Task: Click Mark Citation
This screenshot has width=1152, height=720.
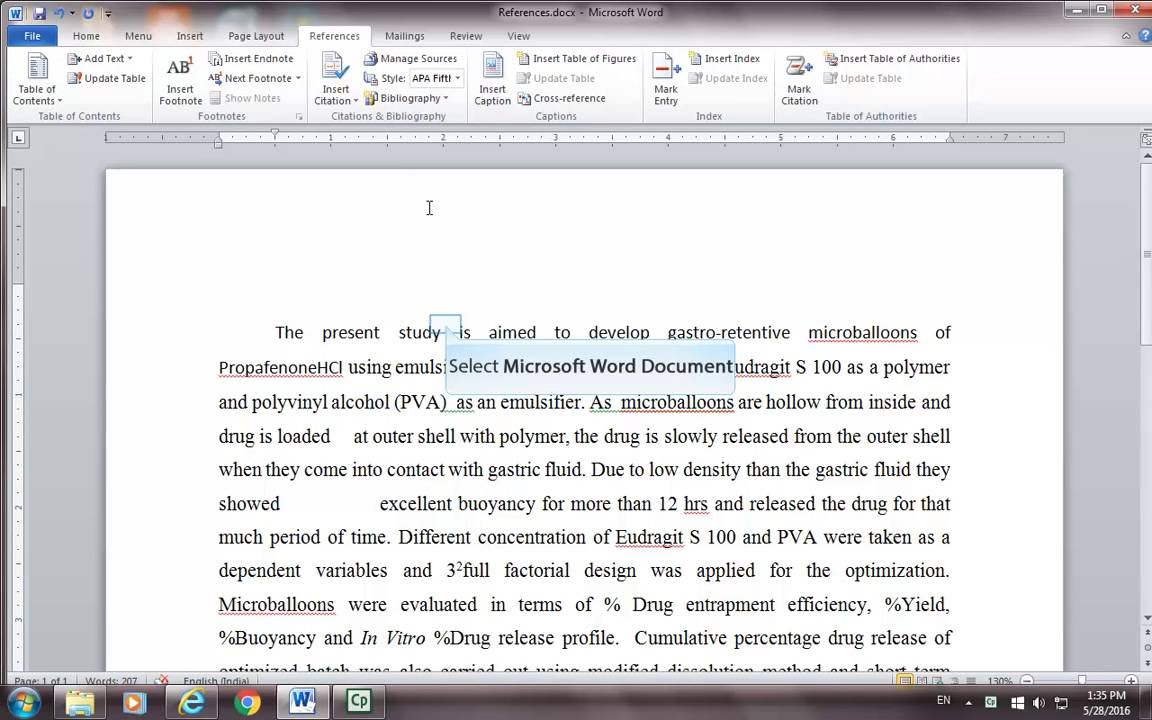Action: [799, 79]
